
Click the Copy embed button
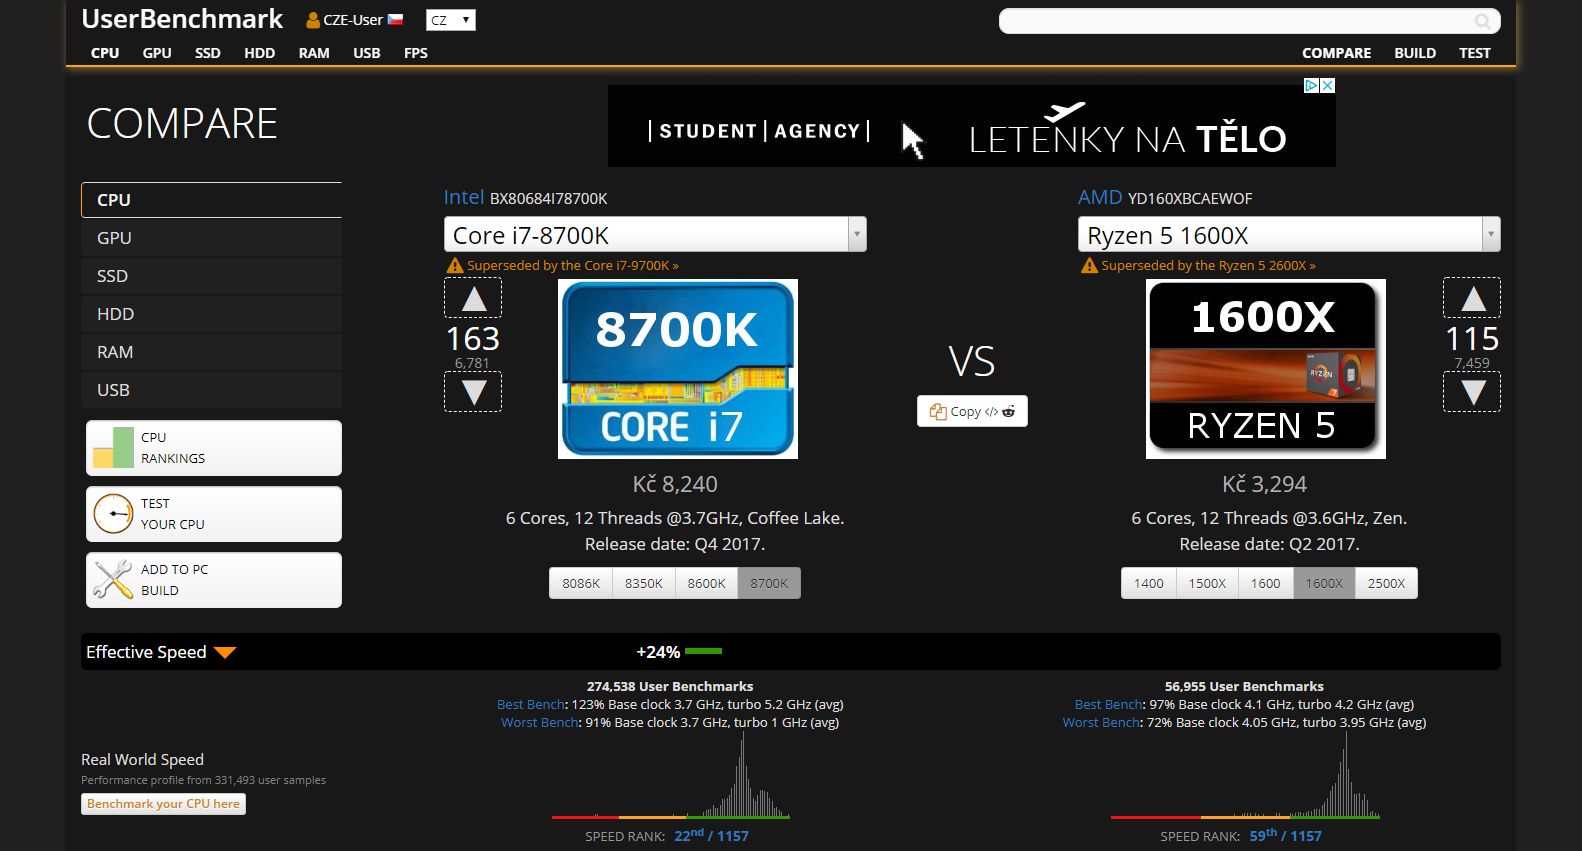[x=972, y=411]
